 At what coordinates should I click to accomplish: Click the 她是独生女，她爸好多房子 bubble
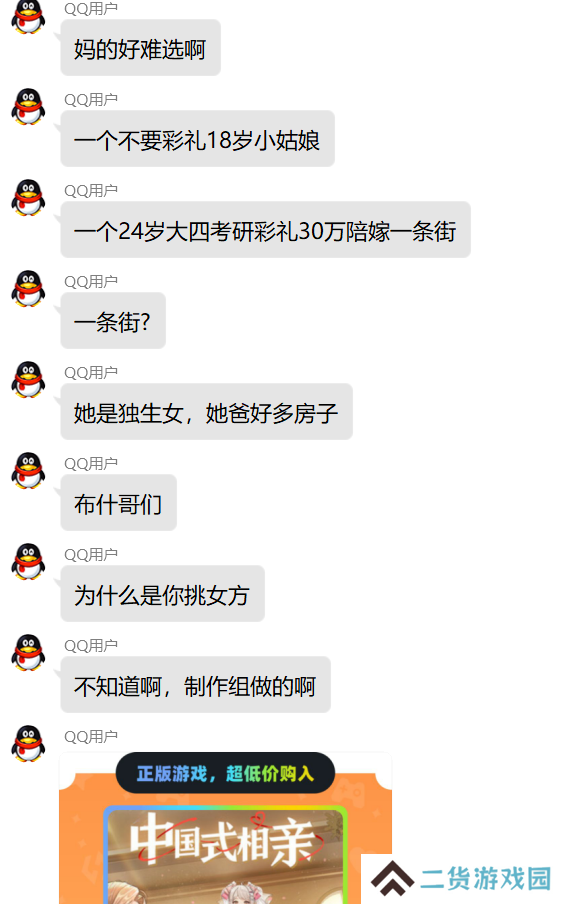(x=206, y=412)
